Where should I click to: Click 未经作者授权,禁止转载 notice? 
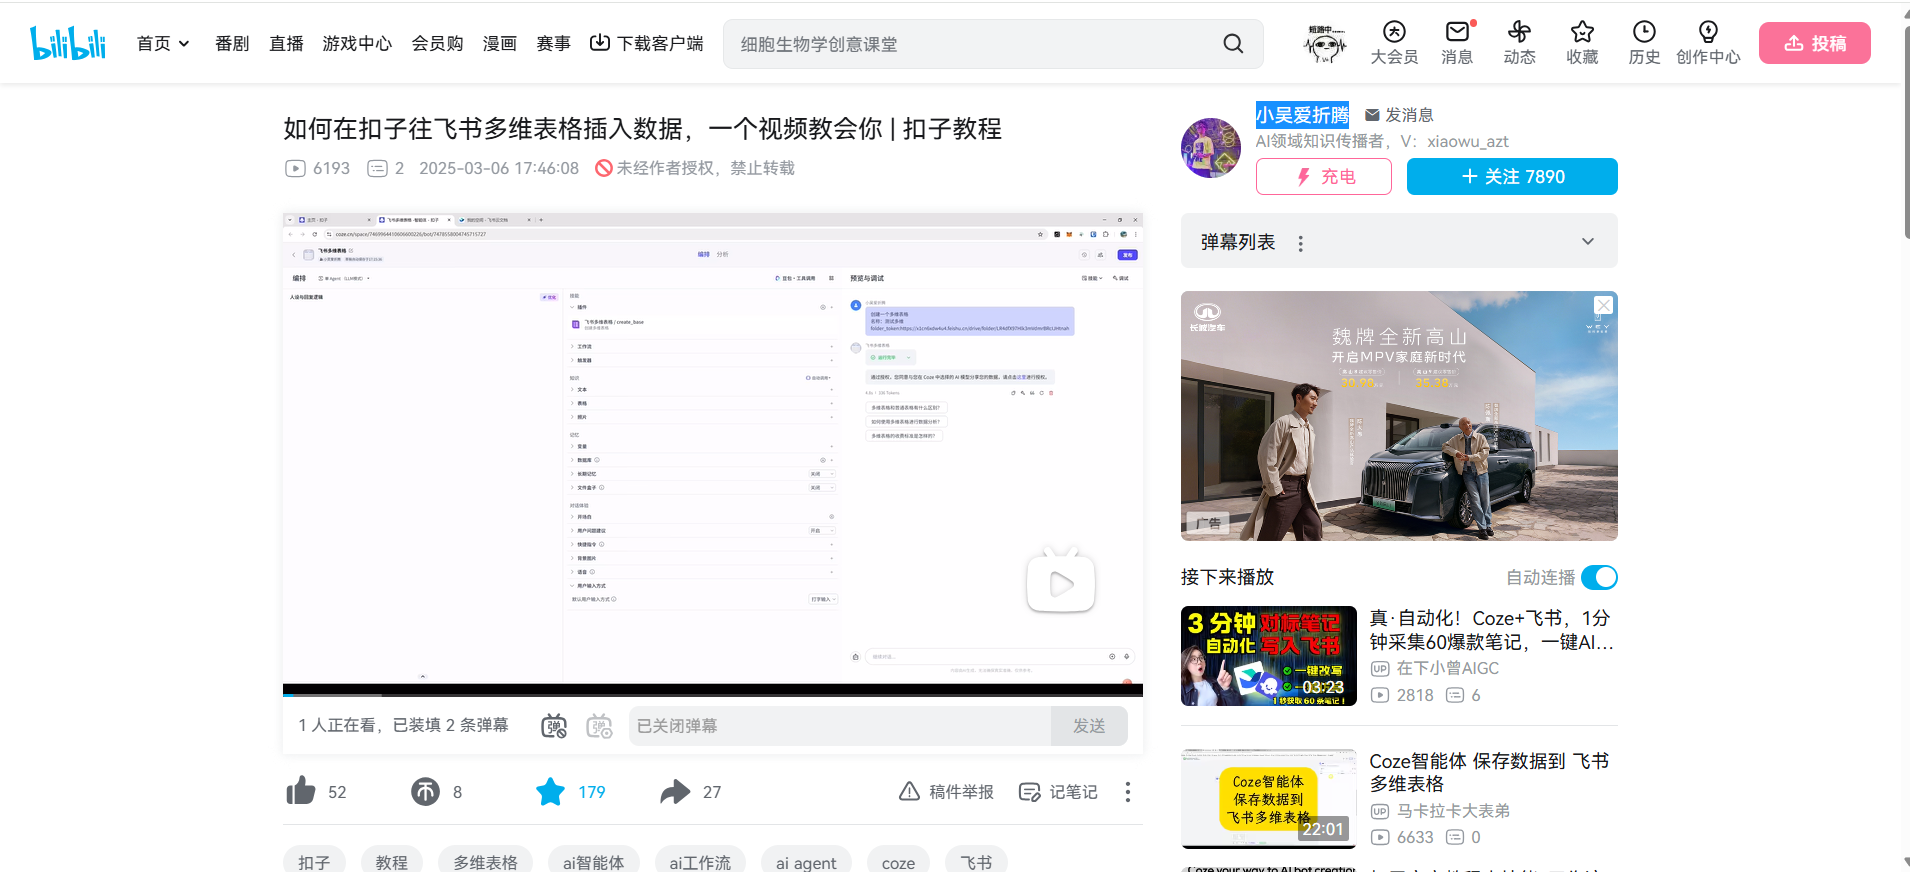pos(695,168)
